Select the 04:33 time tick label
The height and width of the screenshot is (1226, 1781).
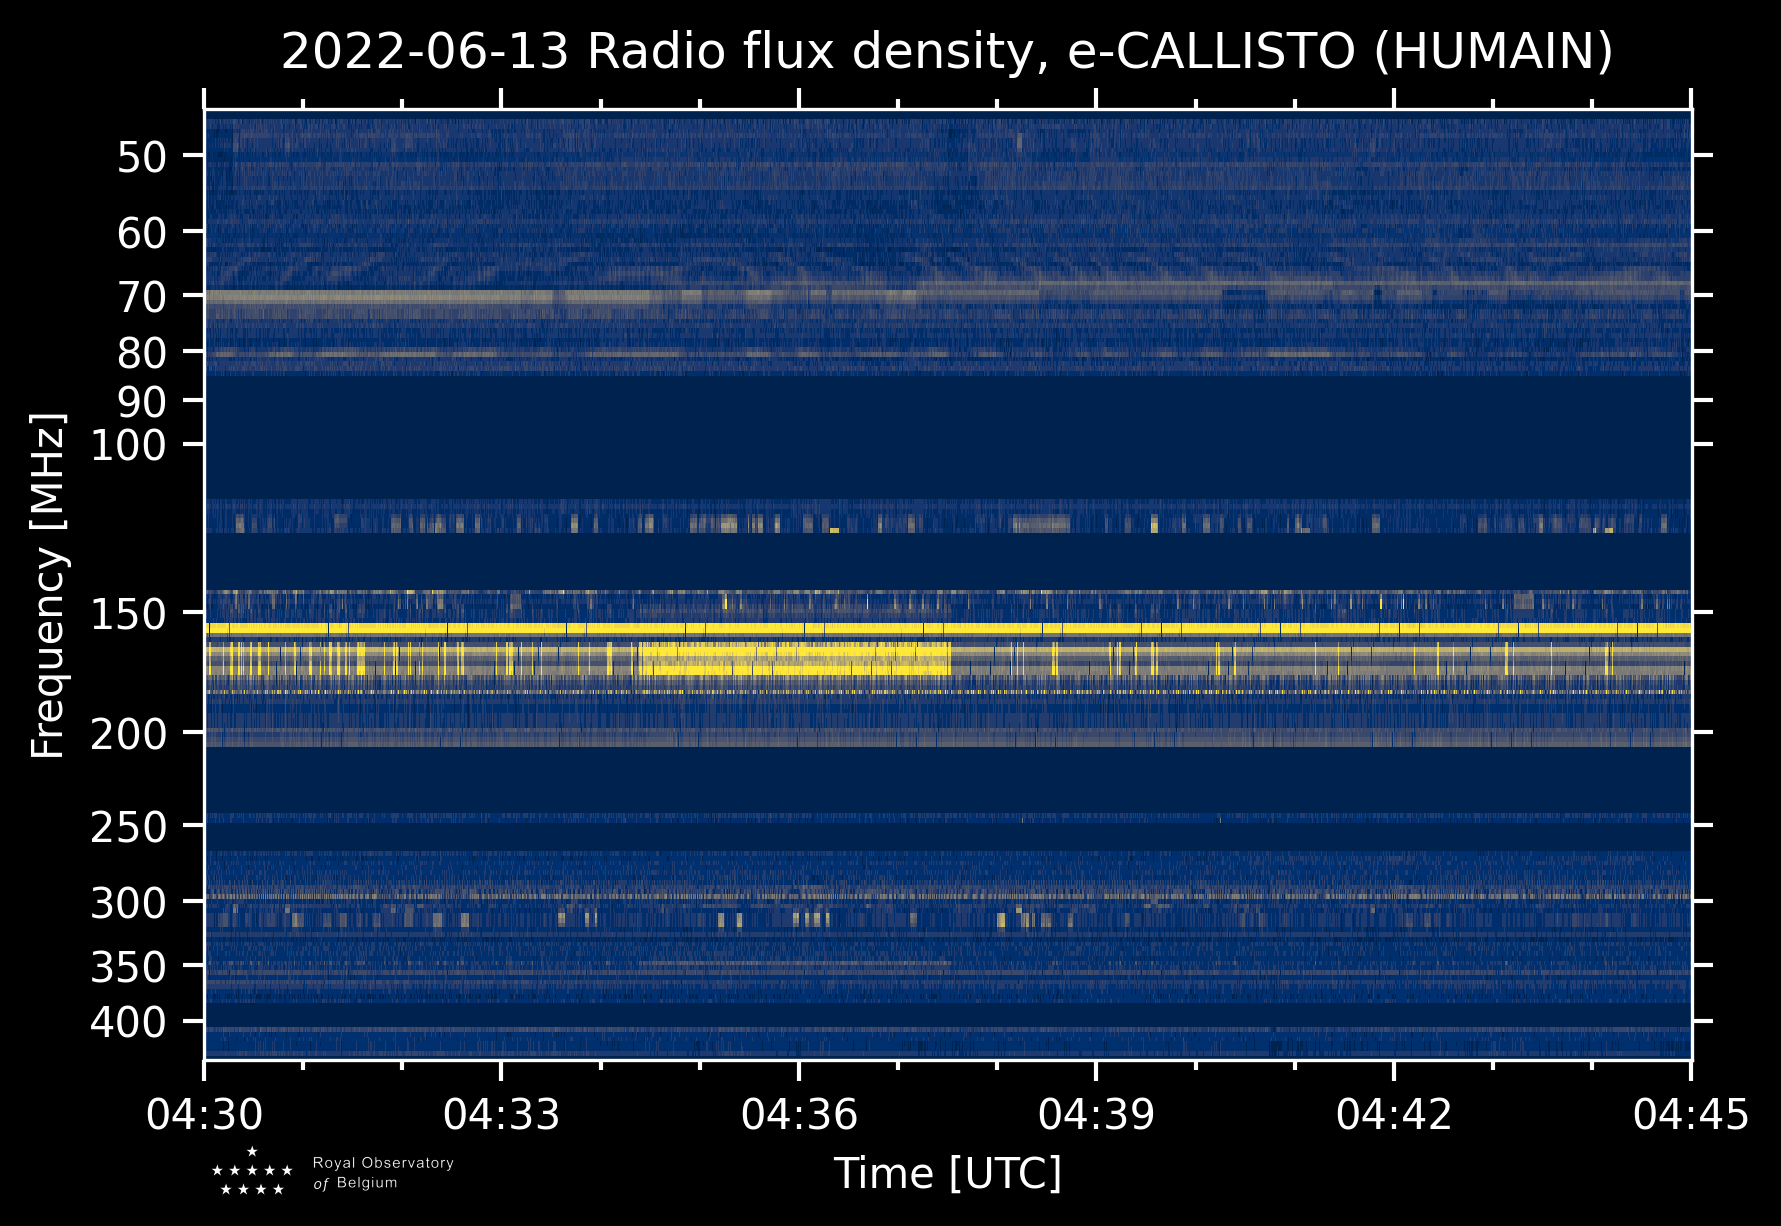pos(501,1114)
